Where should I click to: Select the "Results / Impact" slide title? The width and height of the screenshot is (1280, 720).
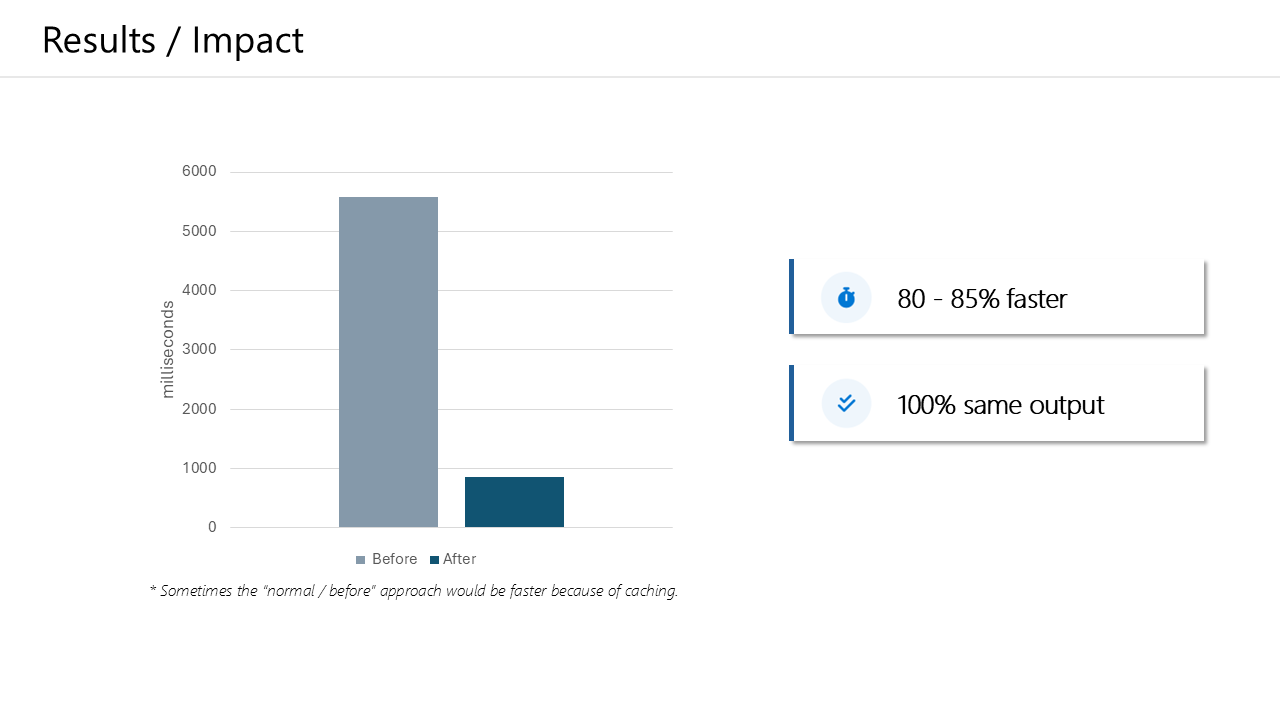click(x=173, y=40)
